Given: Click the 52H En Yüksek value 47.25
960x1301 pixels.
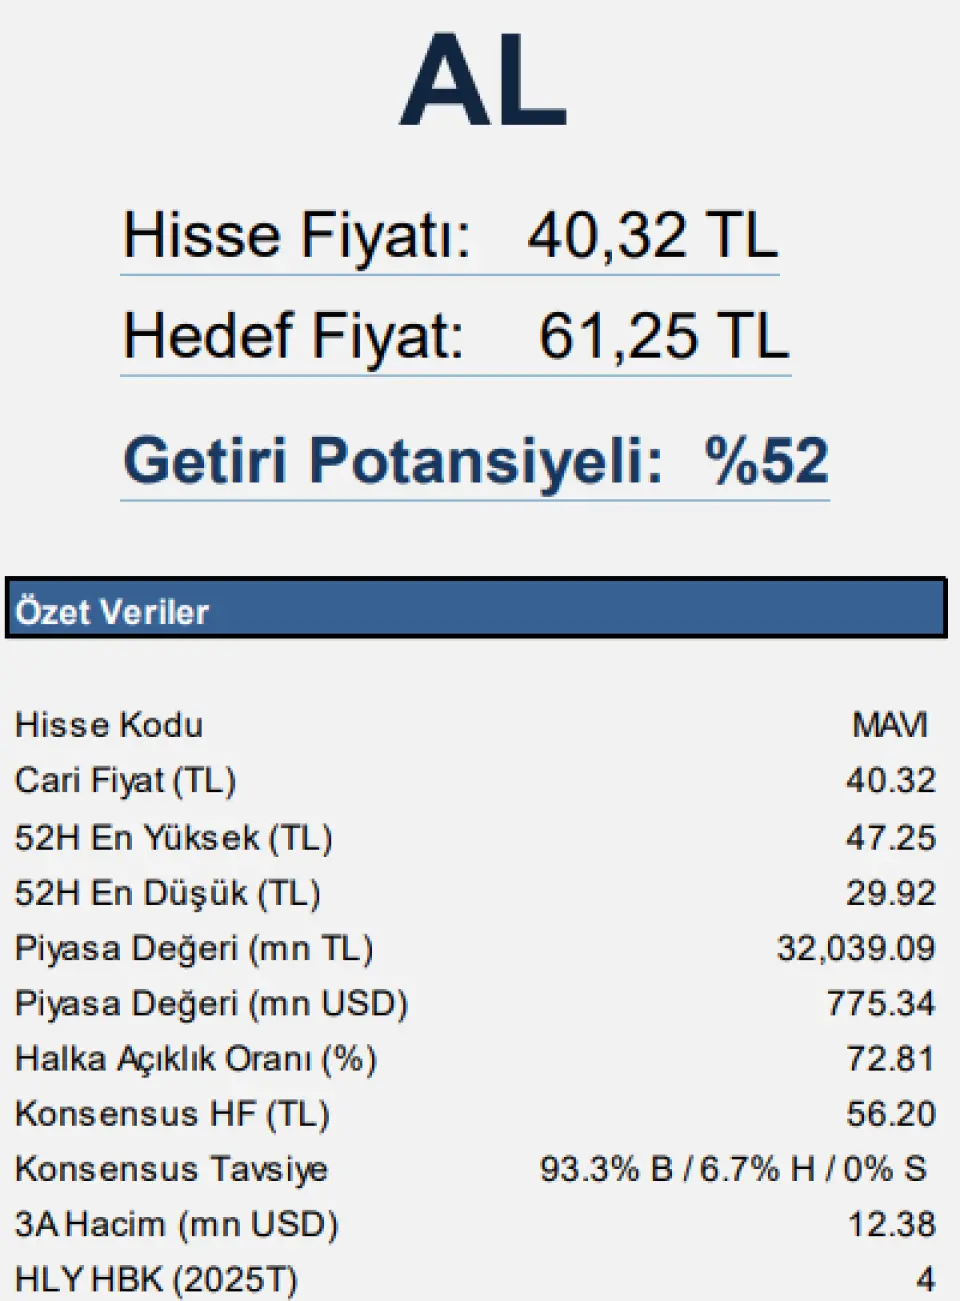Looking at the screenshot, I should [891, 837].
